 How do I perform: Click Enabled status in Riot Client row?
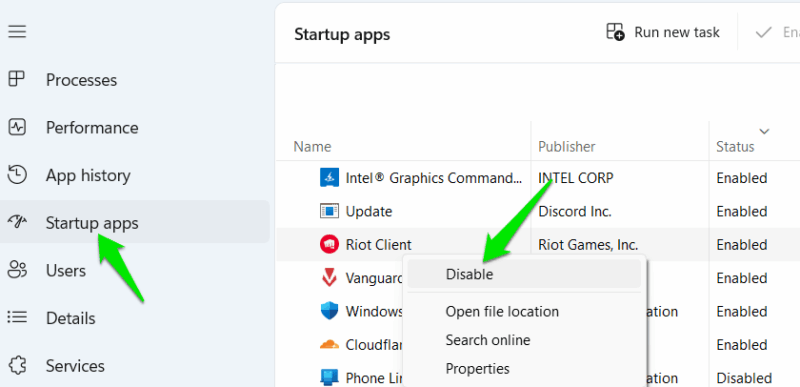point(742,245)
